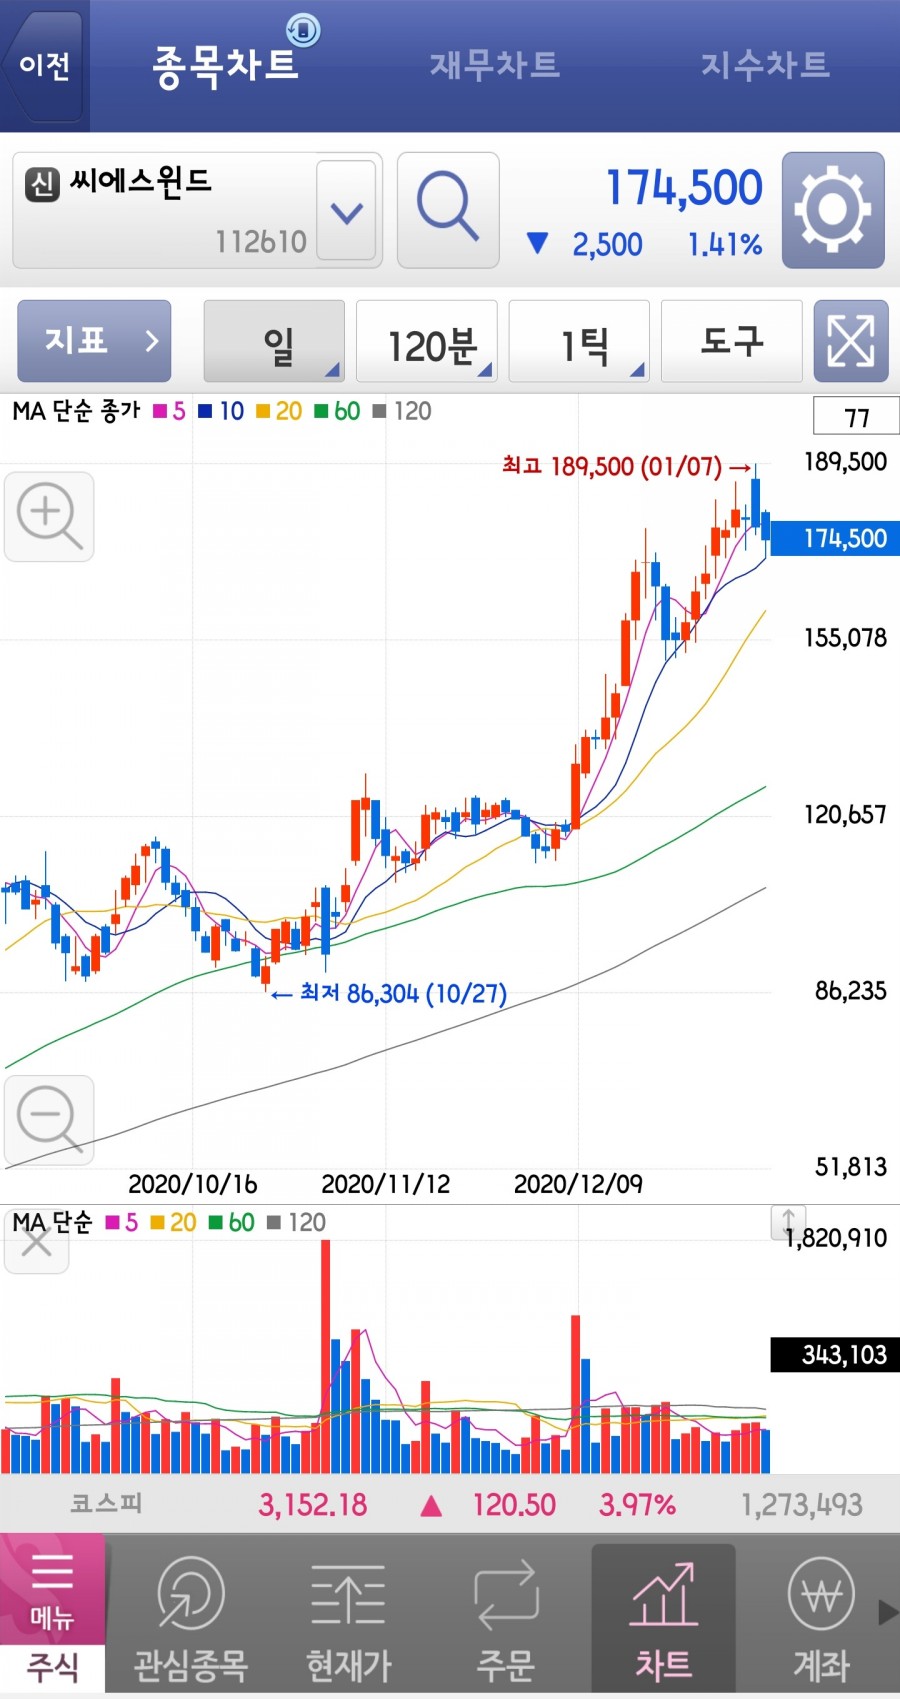Screen dimensions: 900x1699
Task: Open the 지표 indicators menu
Action: pyautogui.click(x=95, y=341)
